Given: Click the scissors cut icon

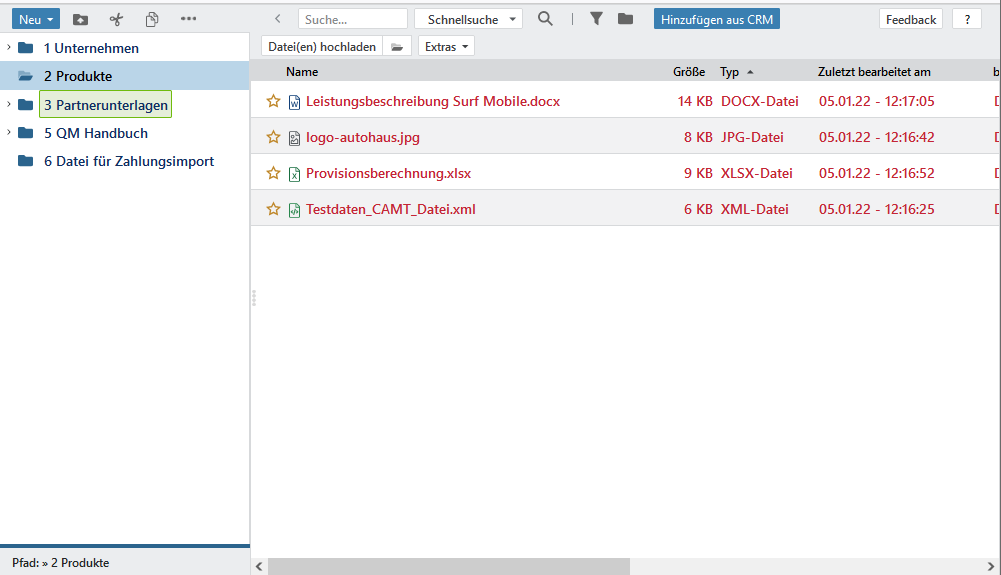Looking at the screenshot, I should [116, 19].
